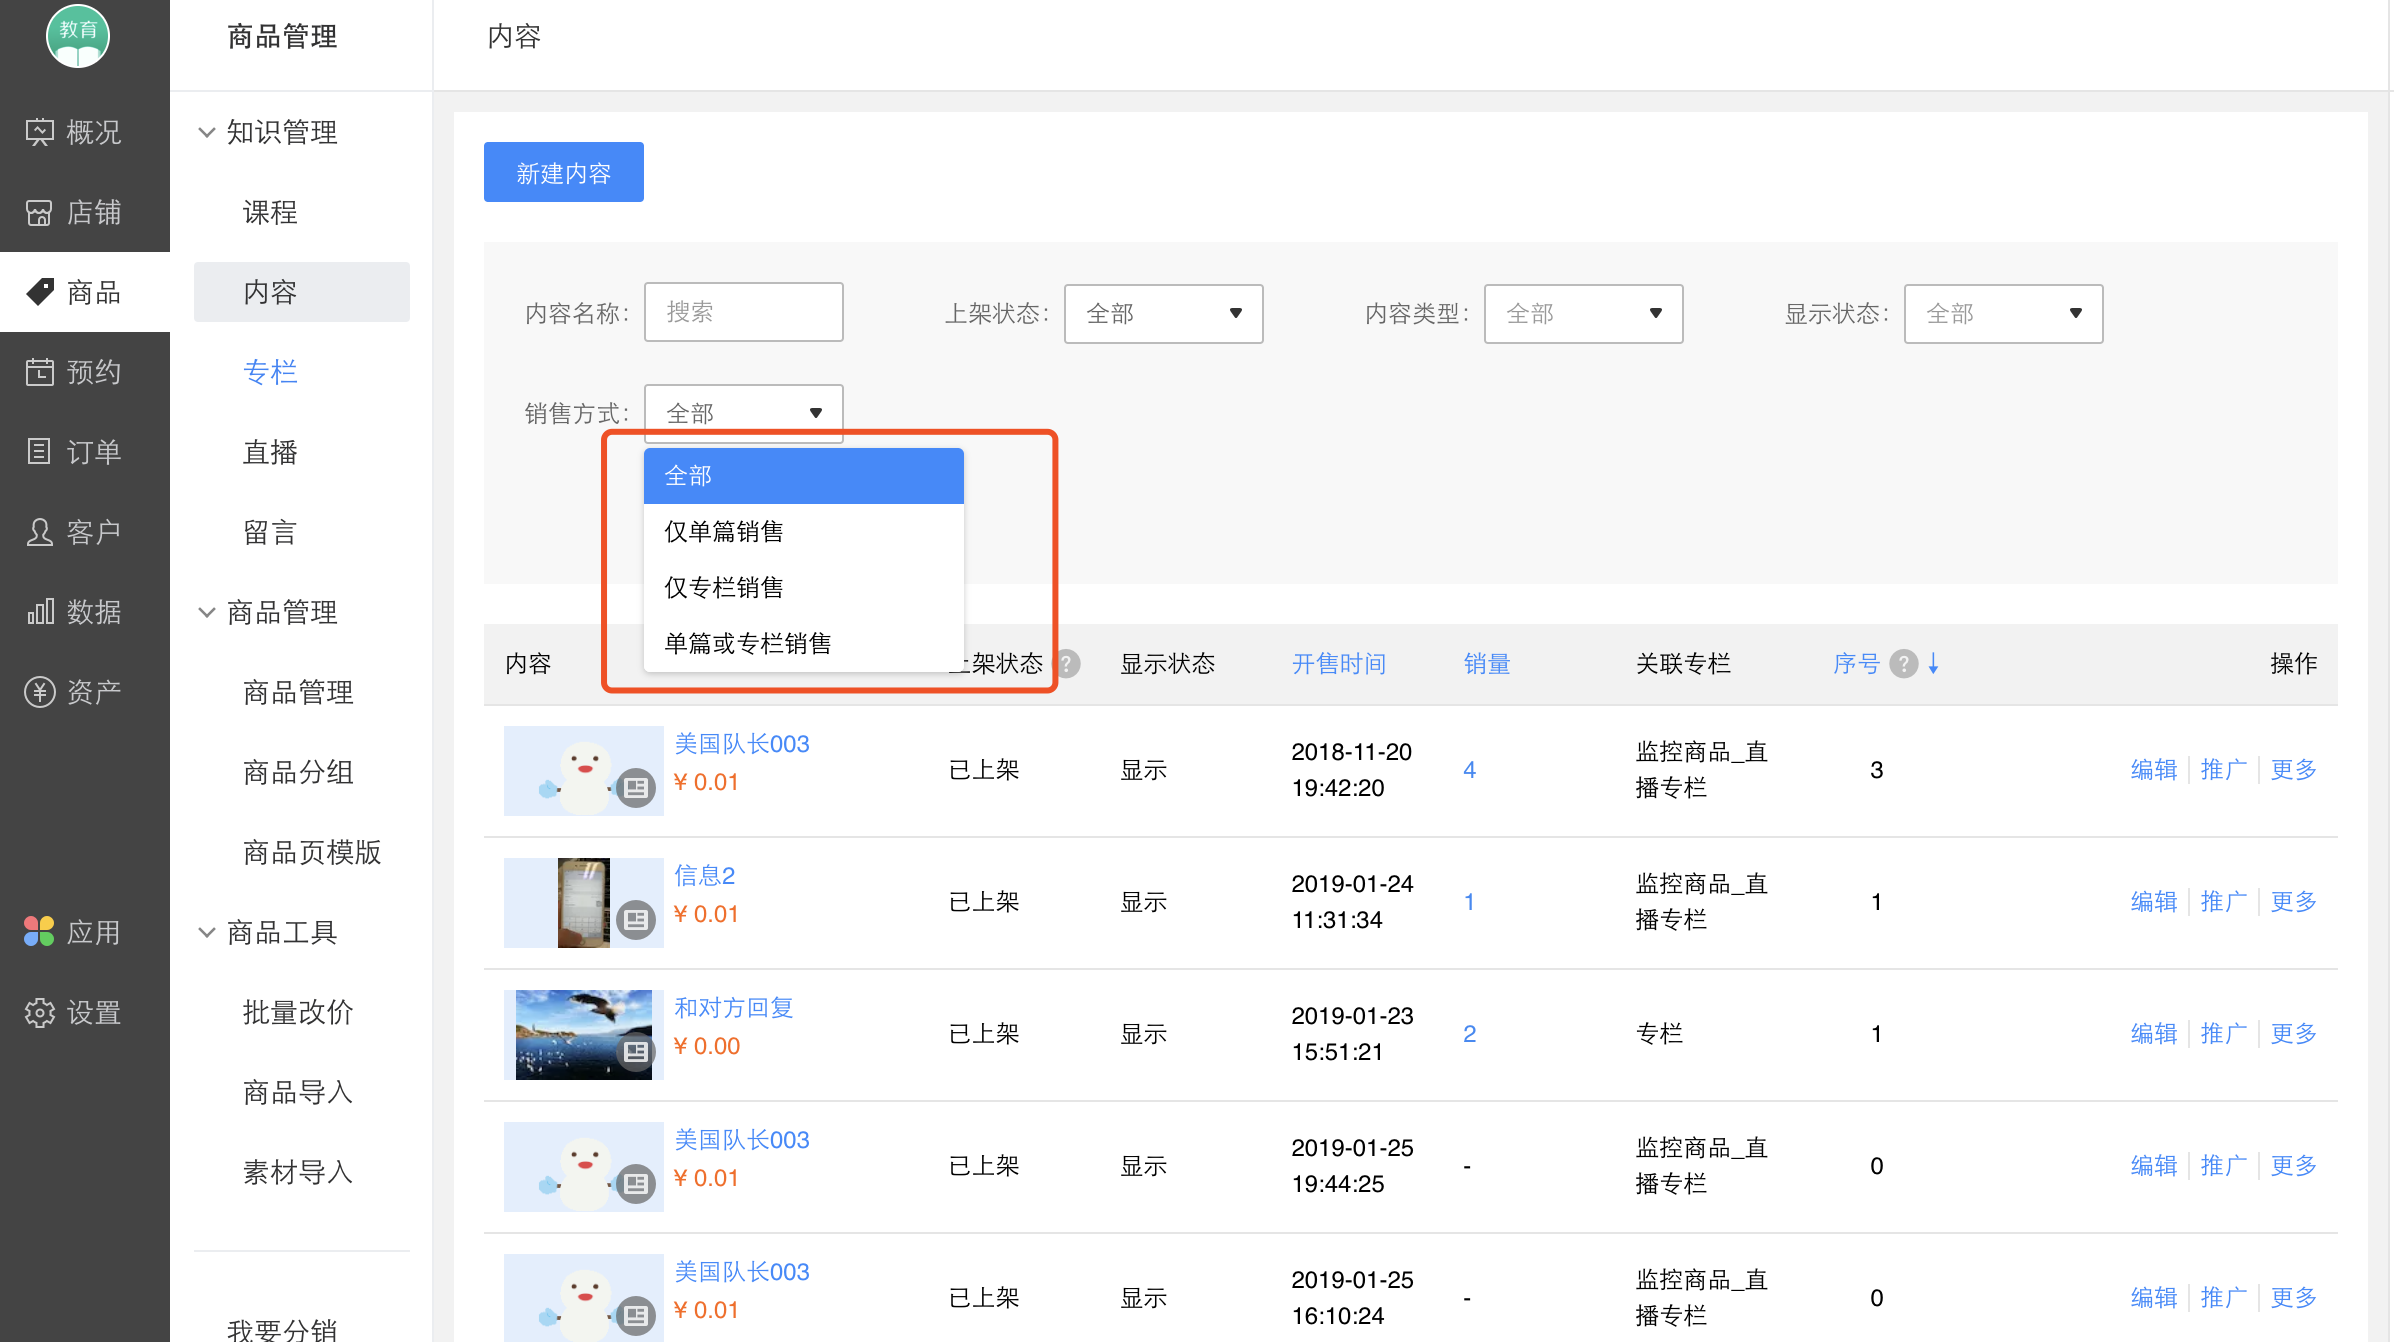Open 商品导入 tool
The height and width of the screenshot is (1342, 2394).
[x=298, y=1092]
